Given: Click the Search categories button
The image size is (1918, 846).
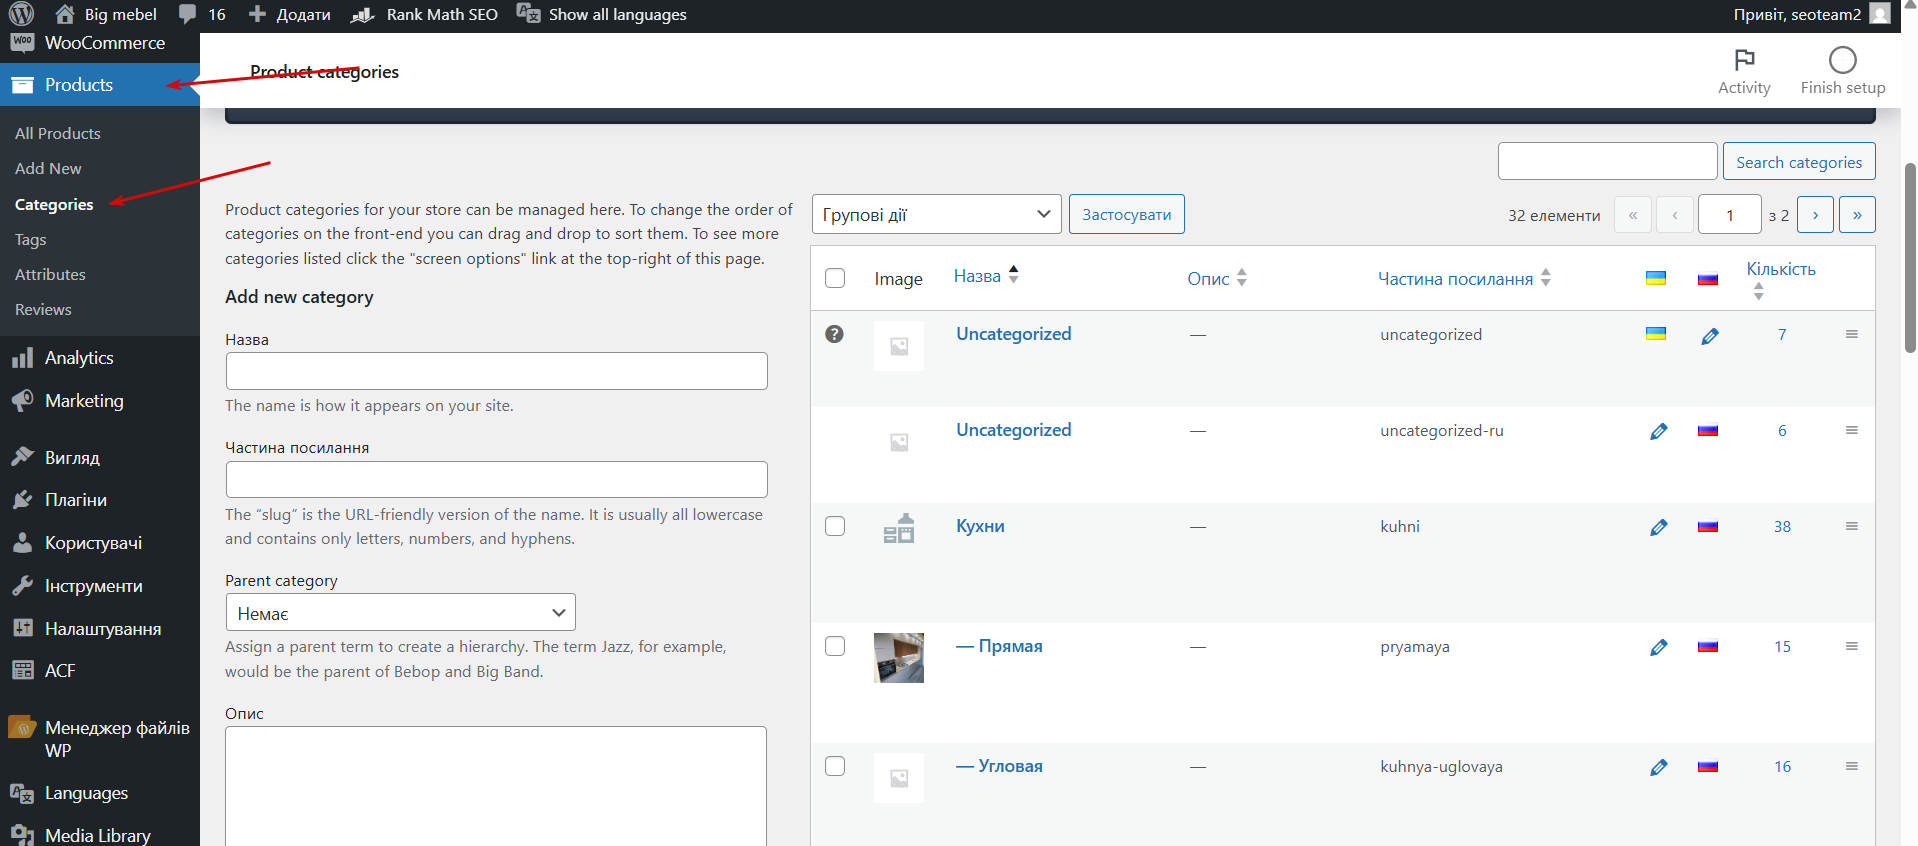Looking at the screenshot, I should pyautogui.click(x=1798, y=162).
